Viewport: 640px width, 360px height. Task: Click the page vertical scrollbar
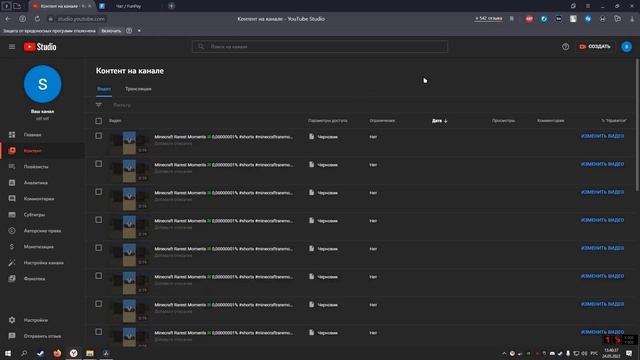pos(637,124)
